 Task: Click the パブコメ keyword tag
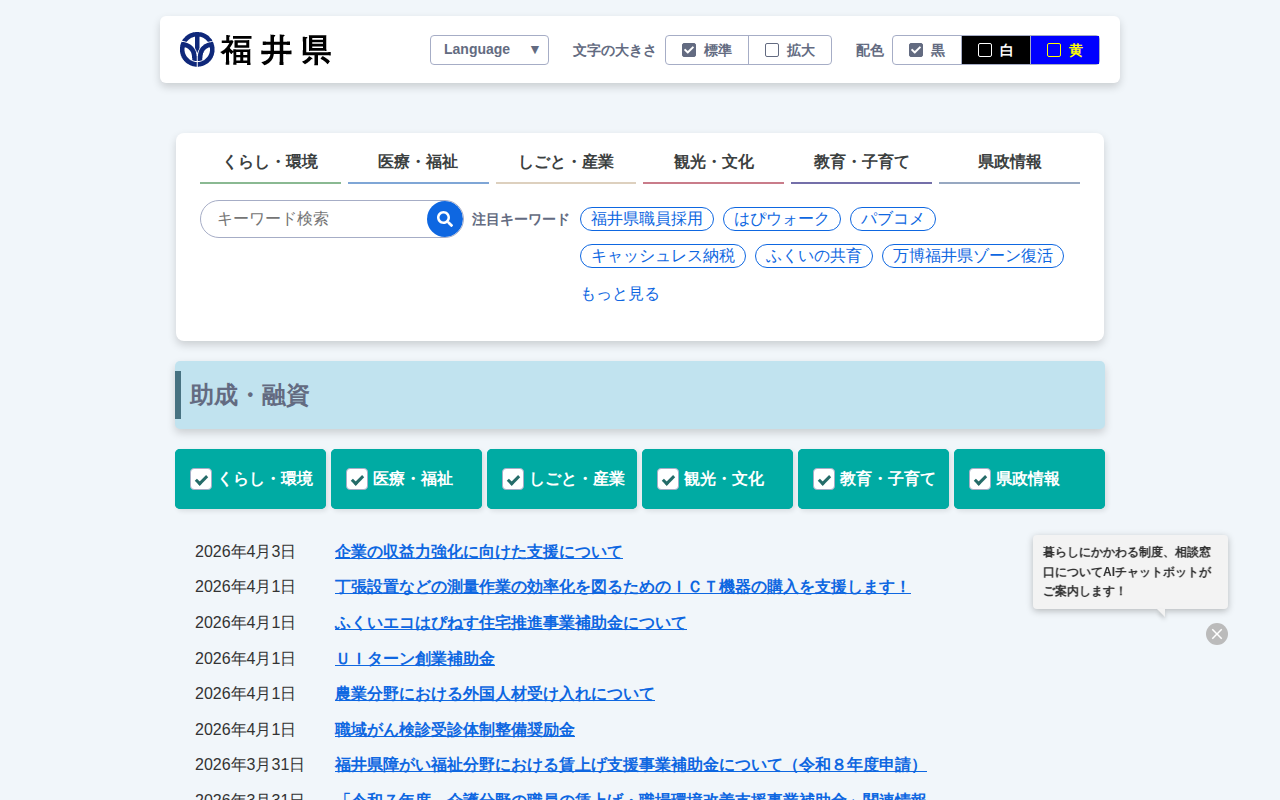click(x=892, y=219)
